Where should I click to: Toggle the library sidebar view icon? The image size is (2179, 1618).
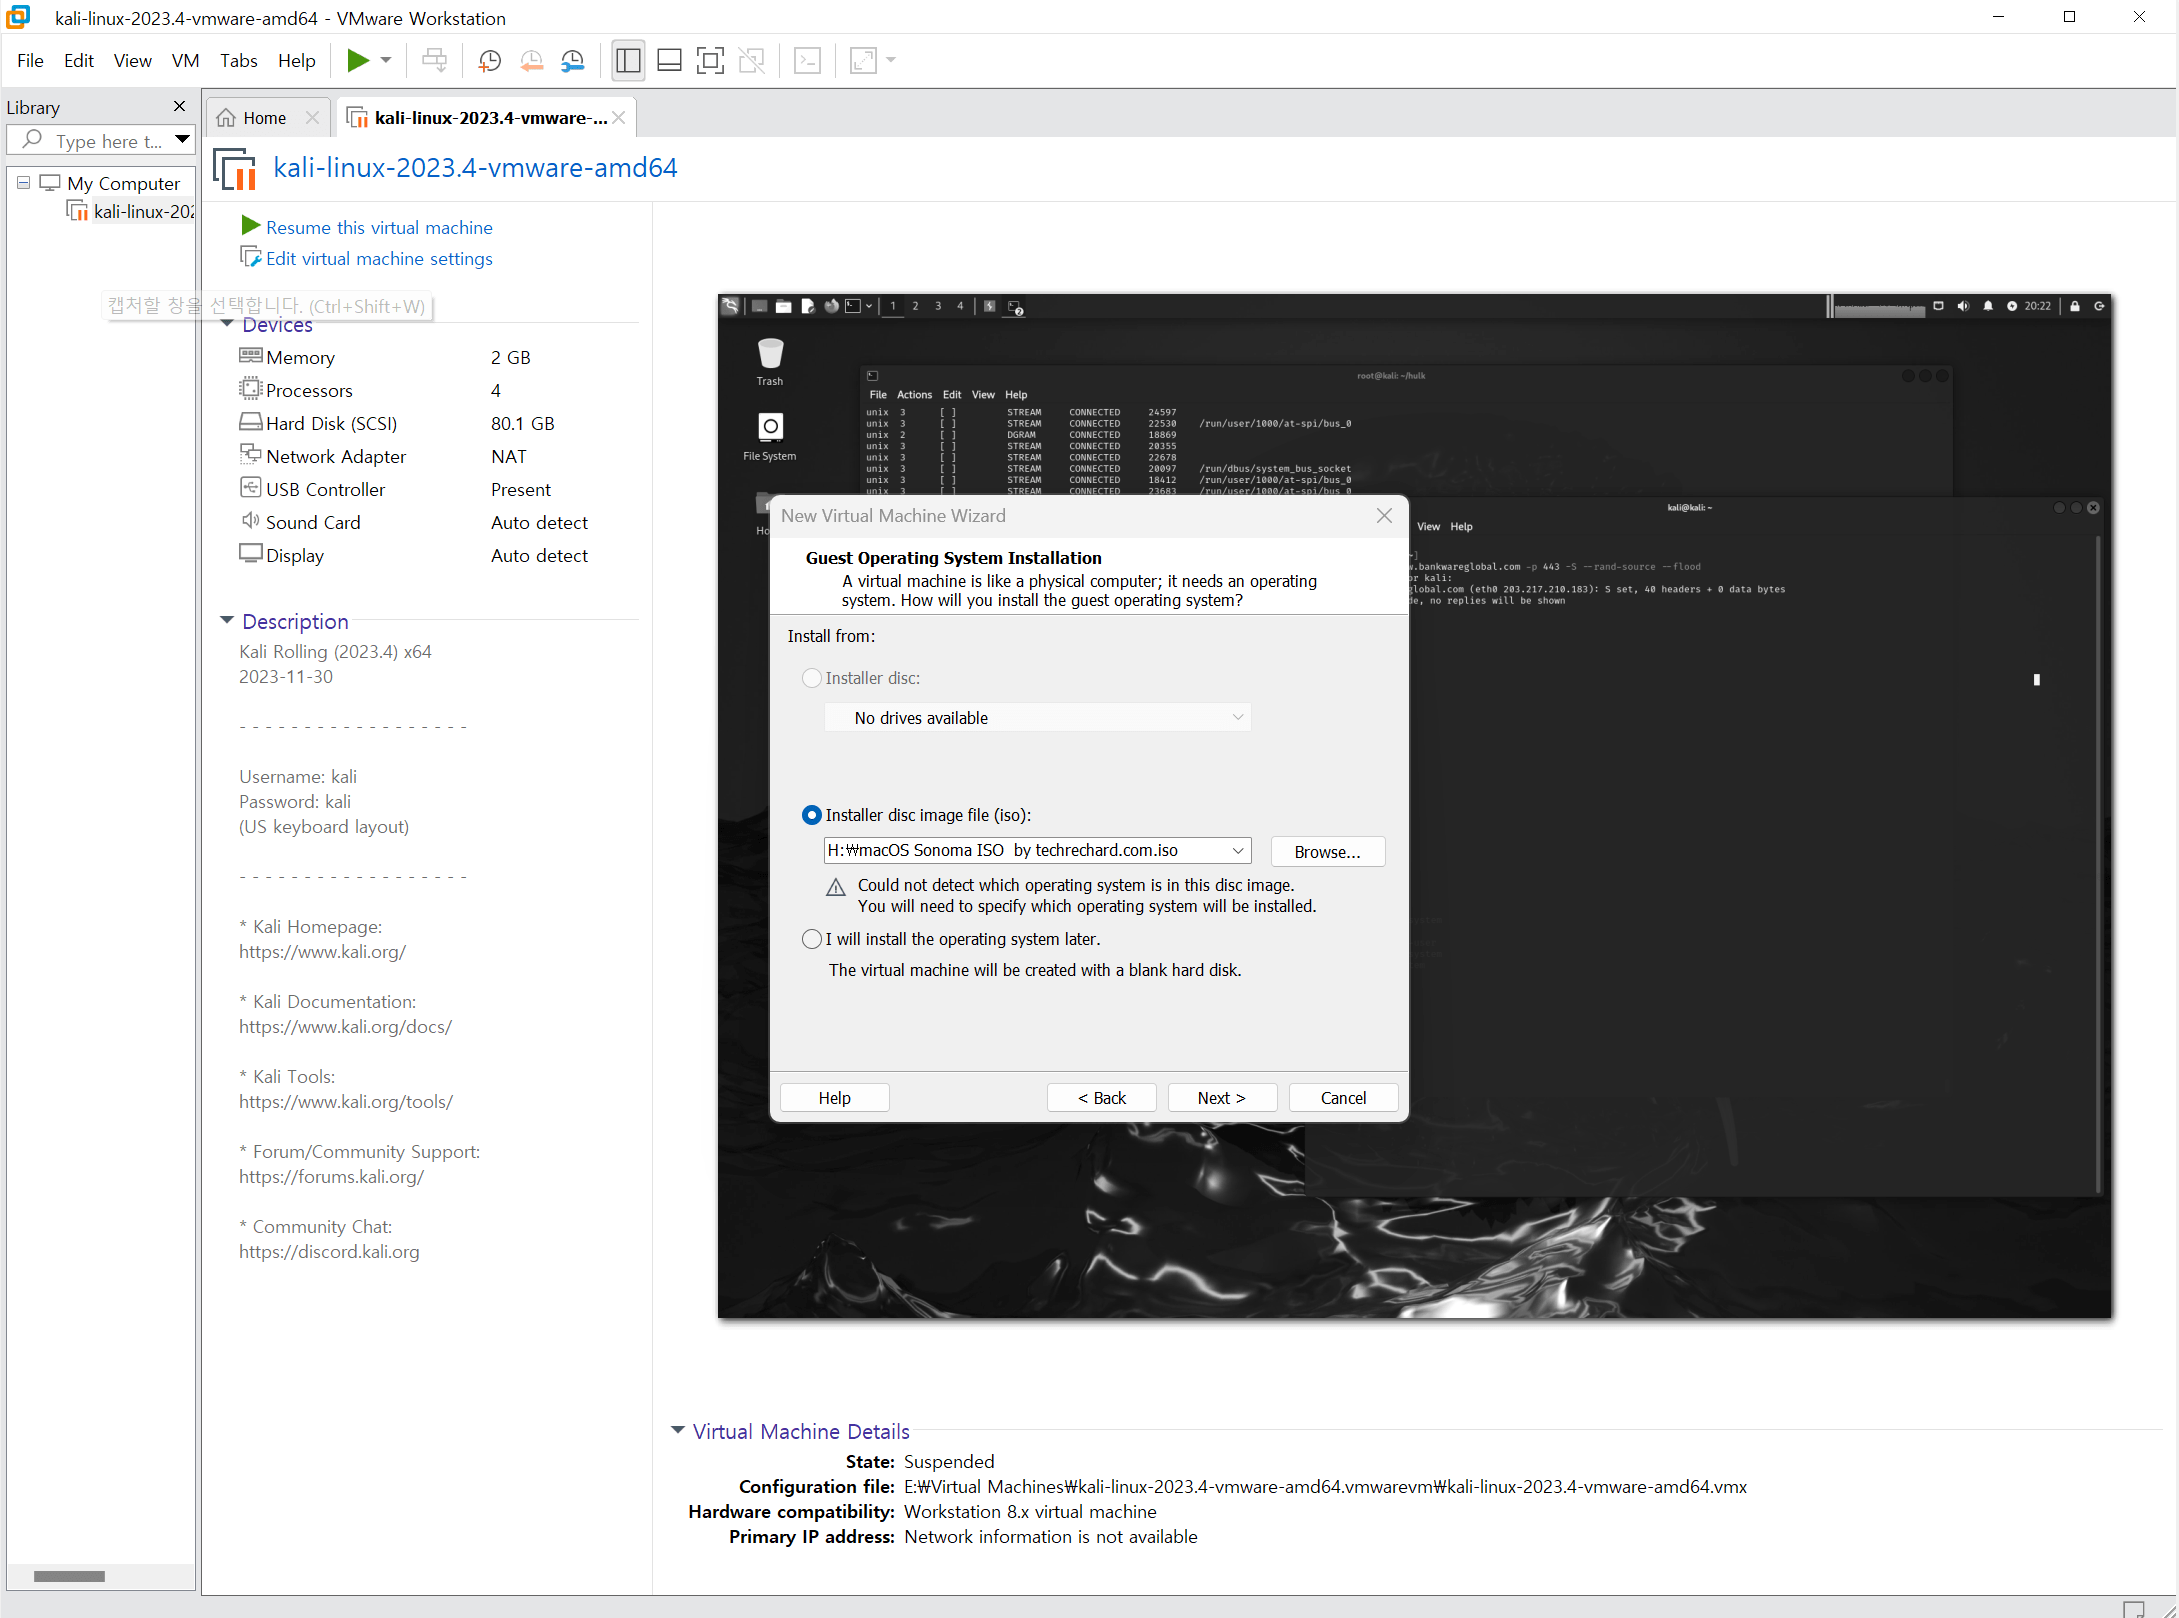[x=628, y=61]
